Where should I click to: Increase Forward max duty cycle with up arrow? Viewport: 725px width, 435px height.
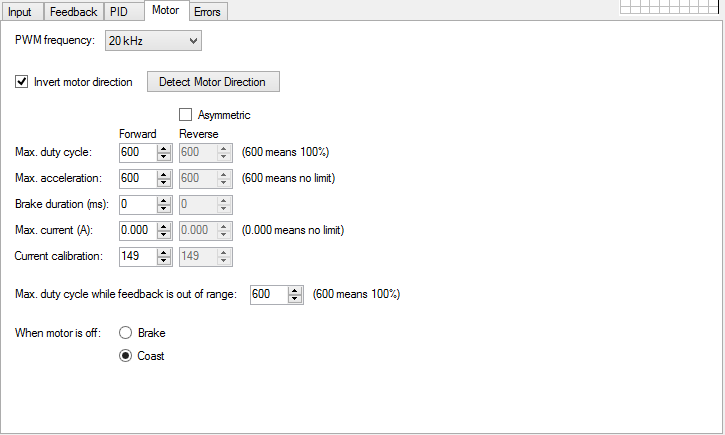tap(164, 148)
